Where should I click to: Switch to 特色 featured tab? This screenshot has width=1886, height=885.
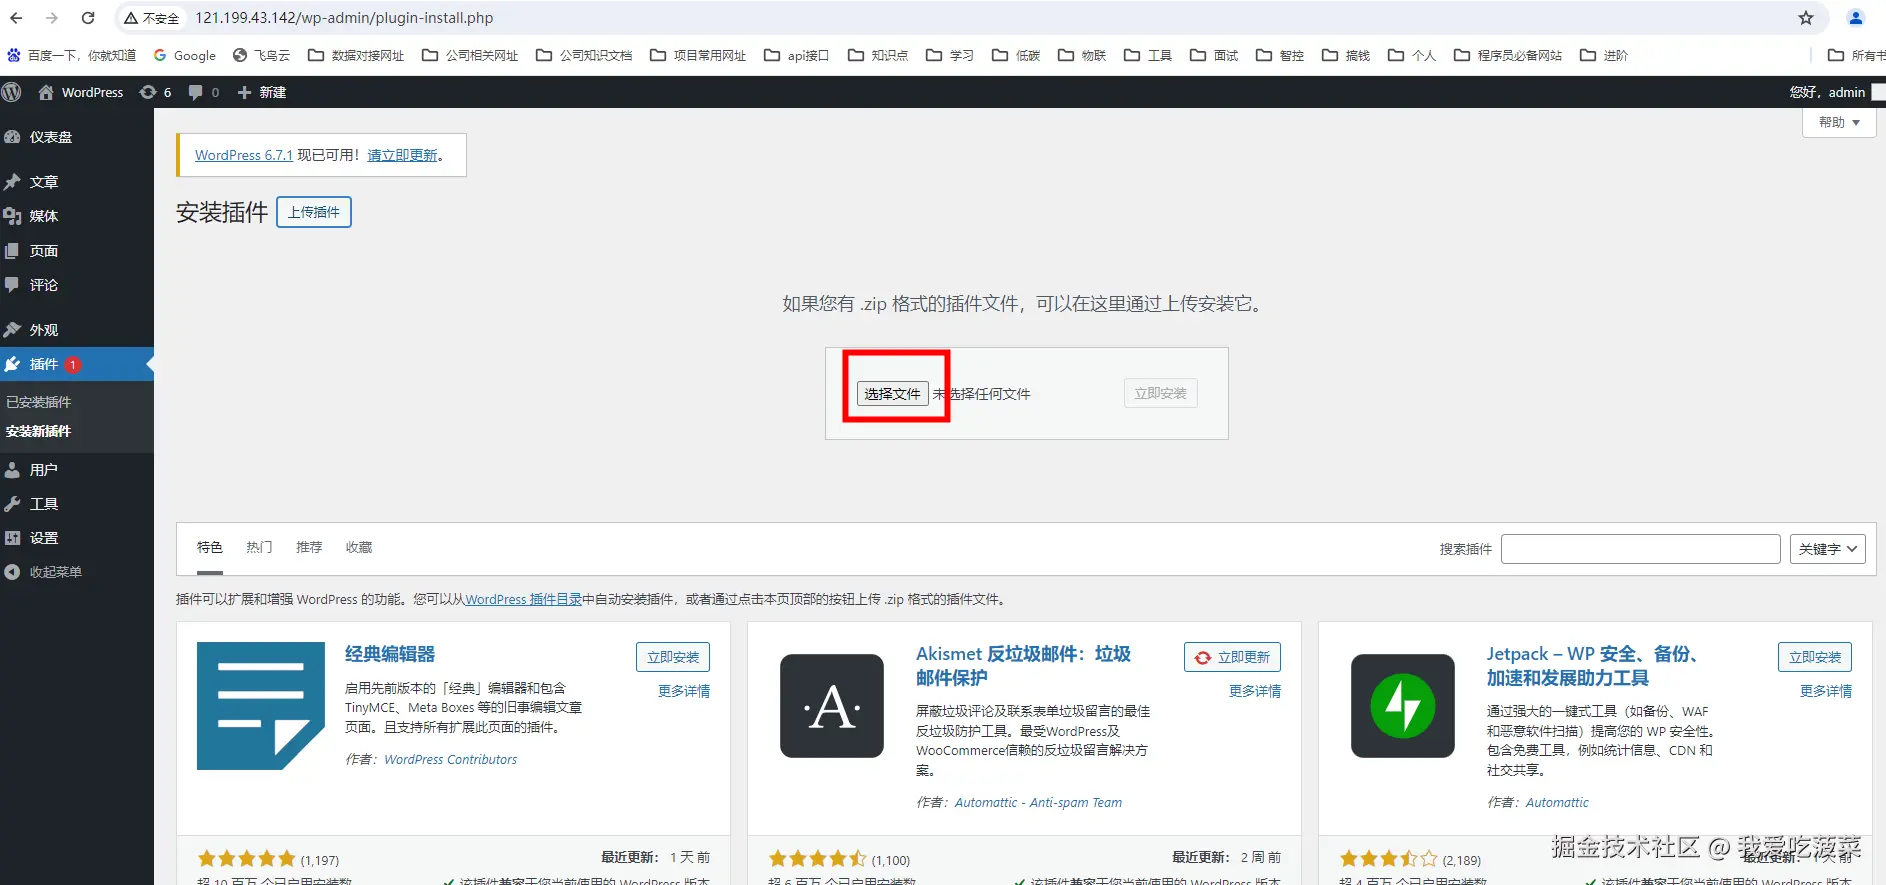click(210, 548)
